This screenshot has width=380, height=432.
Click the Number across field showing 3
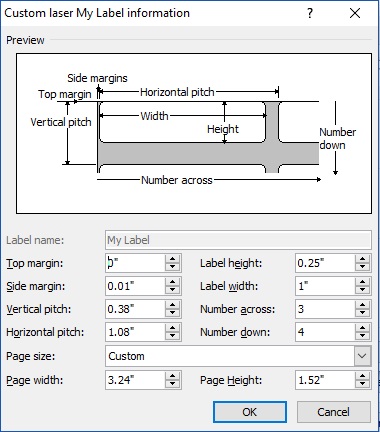325,309
